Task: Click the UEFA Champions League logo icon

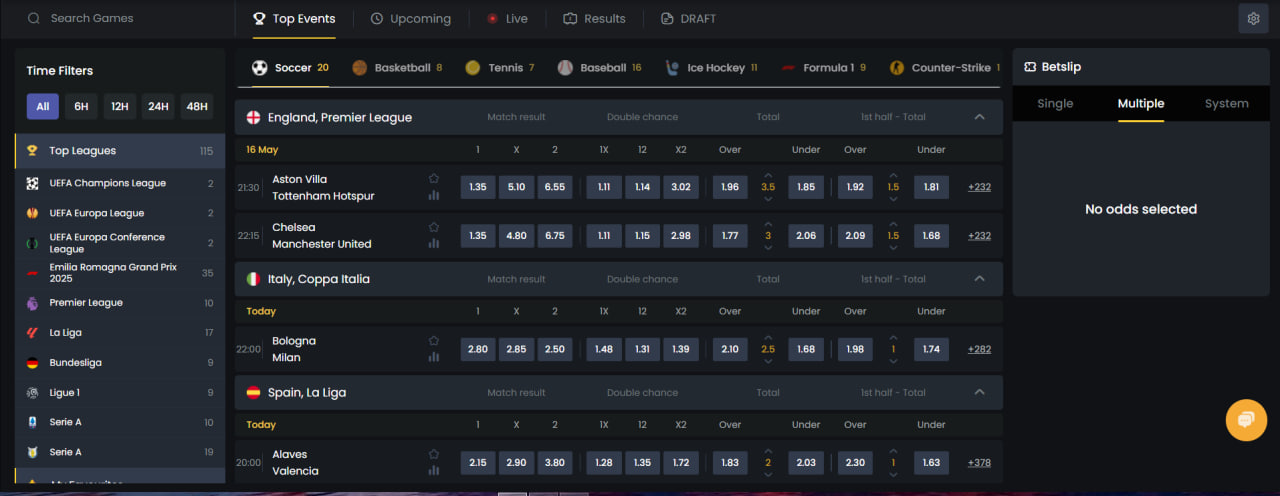Action: tap(33, 183)
